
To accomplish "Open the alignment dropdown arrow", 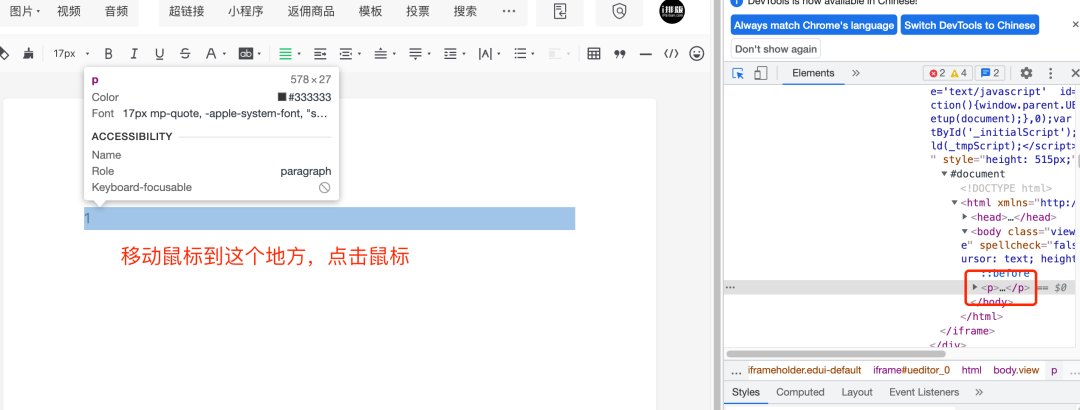I will (x=299, y=54).
